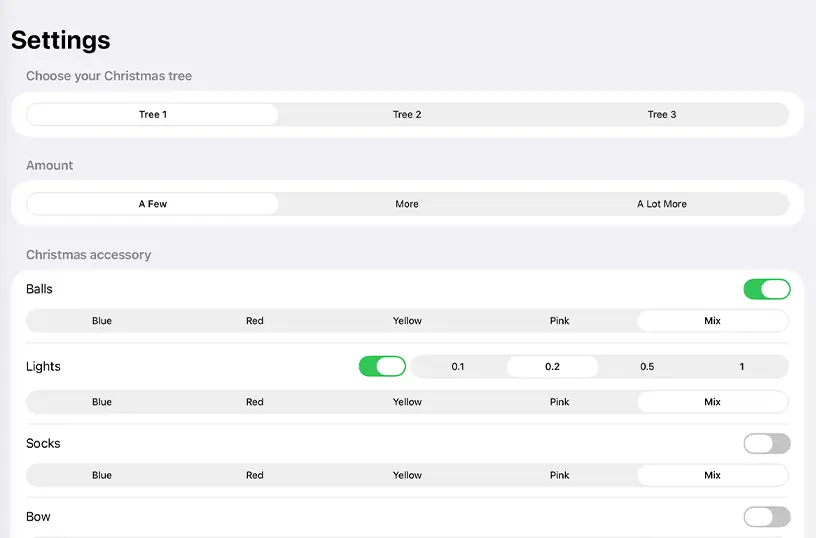Enable the Socks accessory toggle
The height and width of the screenshot is (538, 816).
[x=766, y=443]
